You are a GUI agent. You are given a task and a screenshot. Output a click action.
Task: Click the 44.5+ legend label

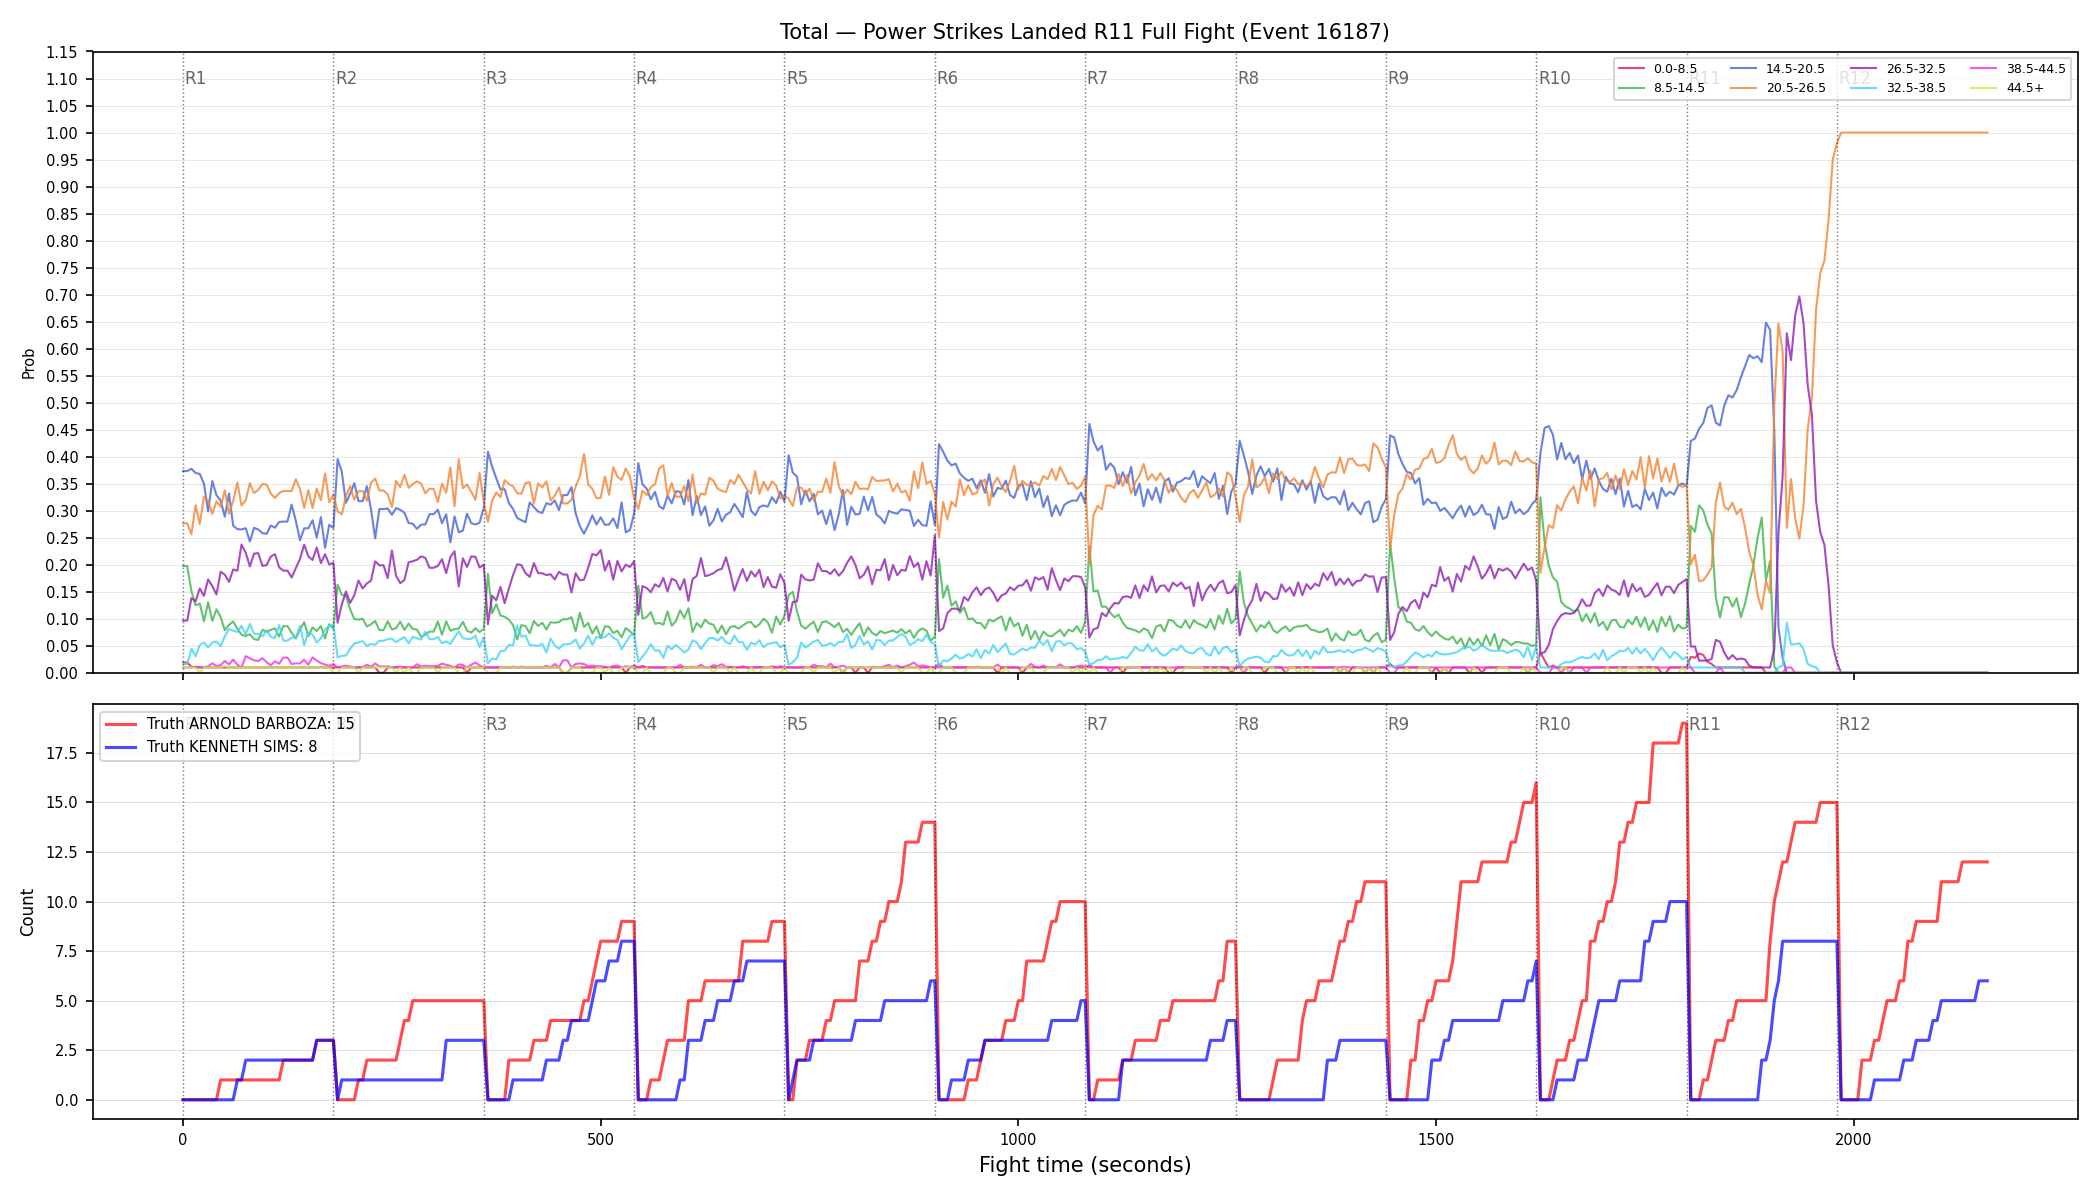coord(2025,88)
